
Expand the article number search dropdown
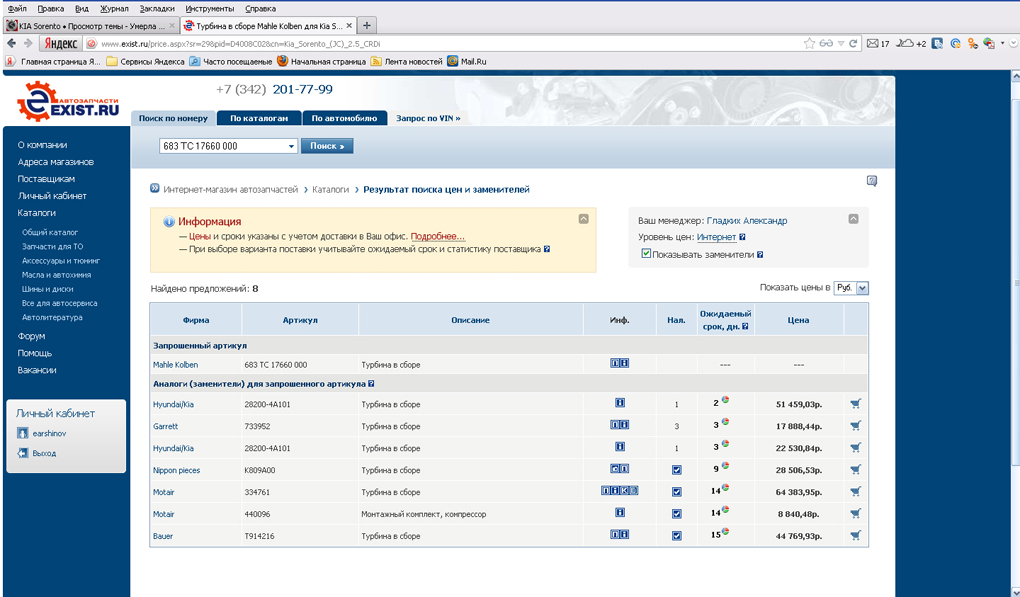click(x=292, y=146)
